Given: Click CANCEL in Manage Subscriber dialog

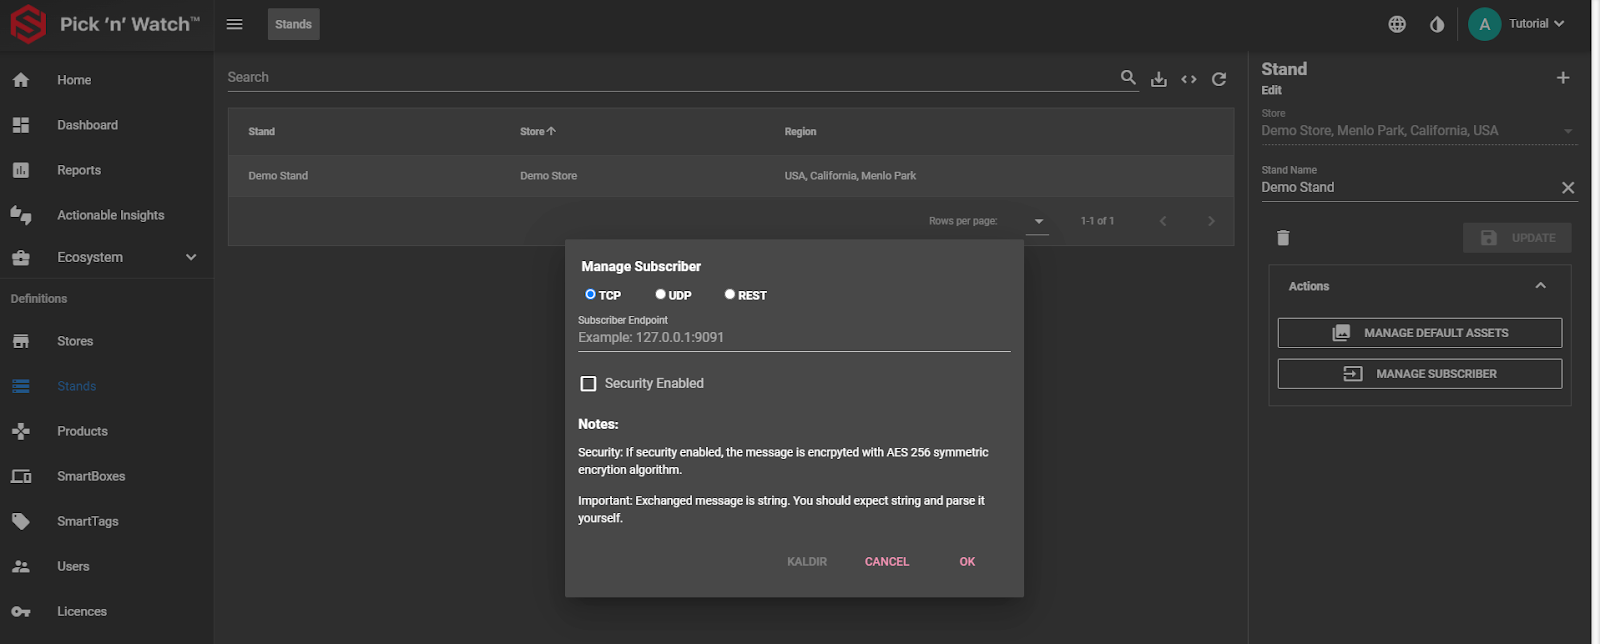Looking at the screenshot, I should pos(887,562).
